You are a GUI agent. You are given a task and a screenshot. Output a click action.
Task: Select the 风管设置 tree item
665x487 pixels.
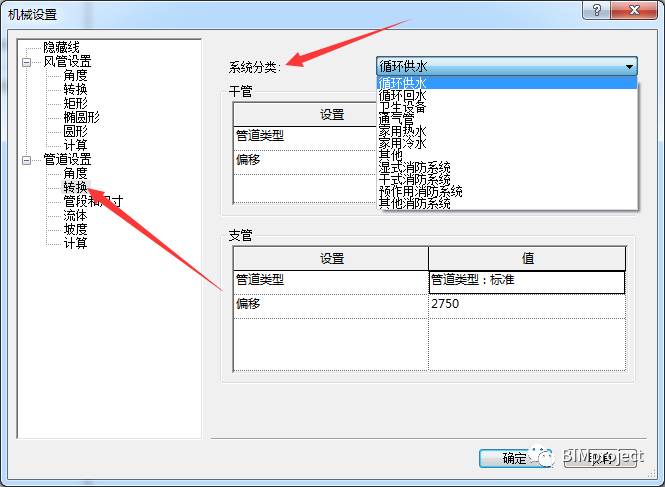[x=67, y=62]
